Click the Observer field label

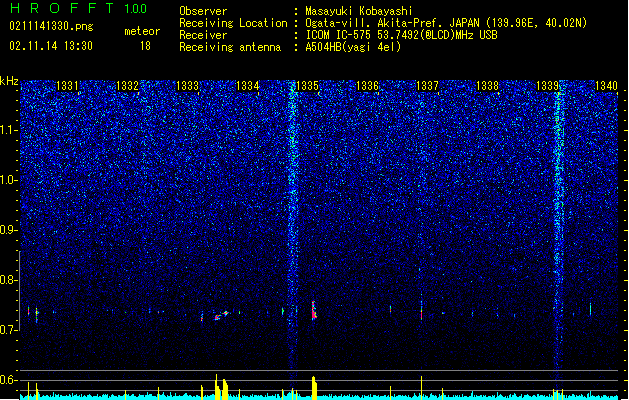203,11
